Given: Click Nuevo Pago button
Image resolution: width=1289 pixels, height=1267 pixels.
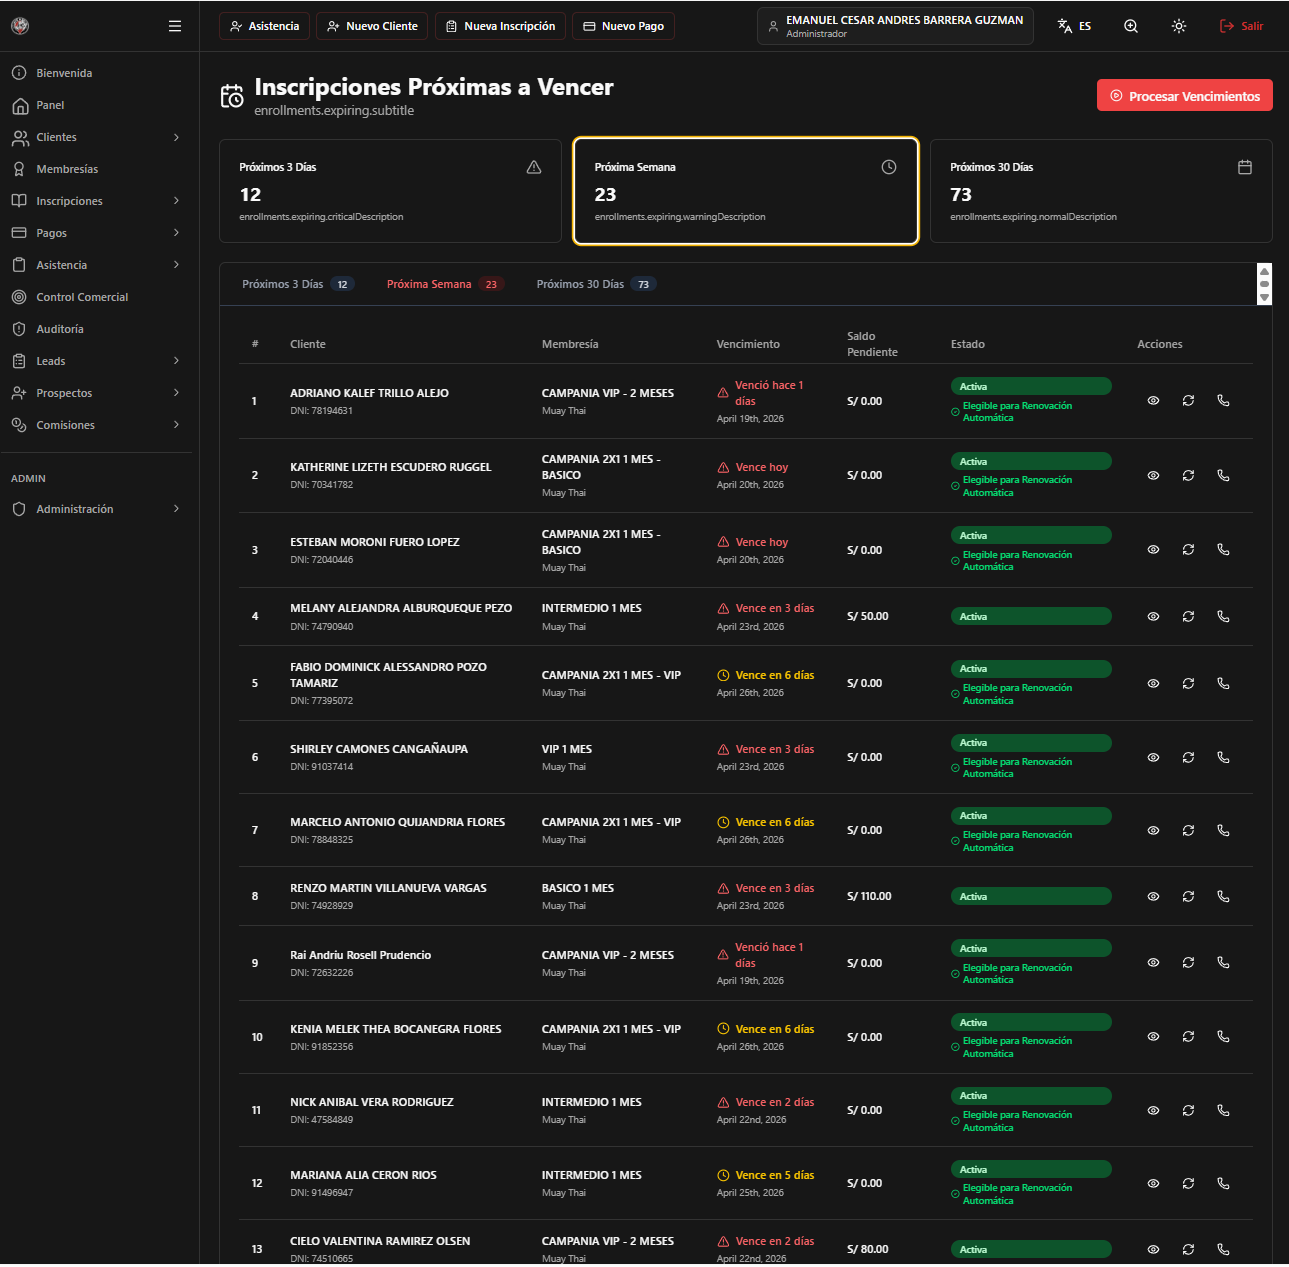Looking at the screenshot, I should click(623, 26).
